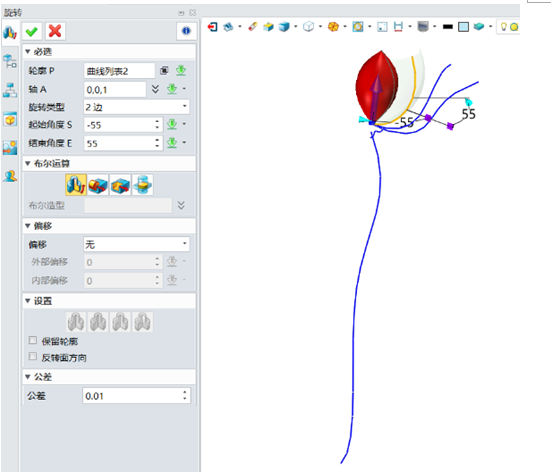
Task: Click the H-shaped dimension toolbar icon
Action: (398, 27)
